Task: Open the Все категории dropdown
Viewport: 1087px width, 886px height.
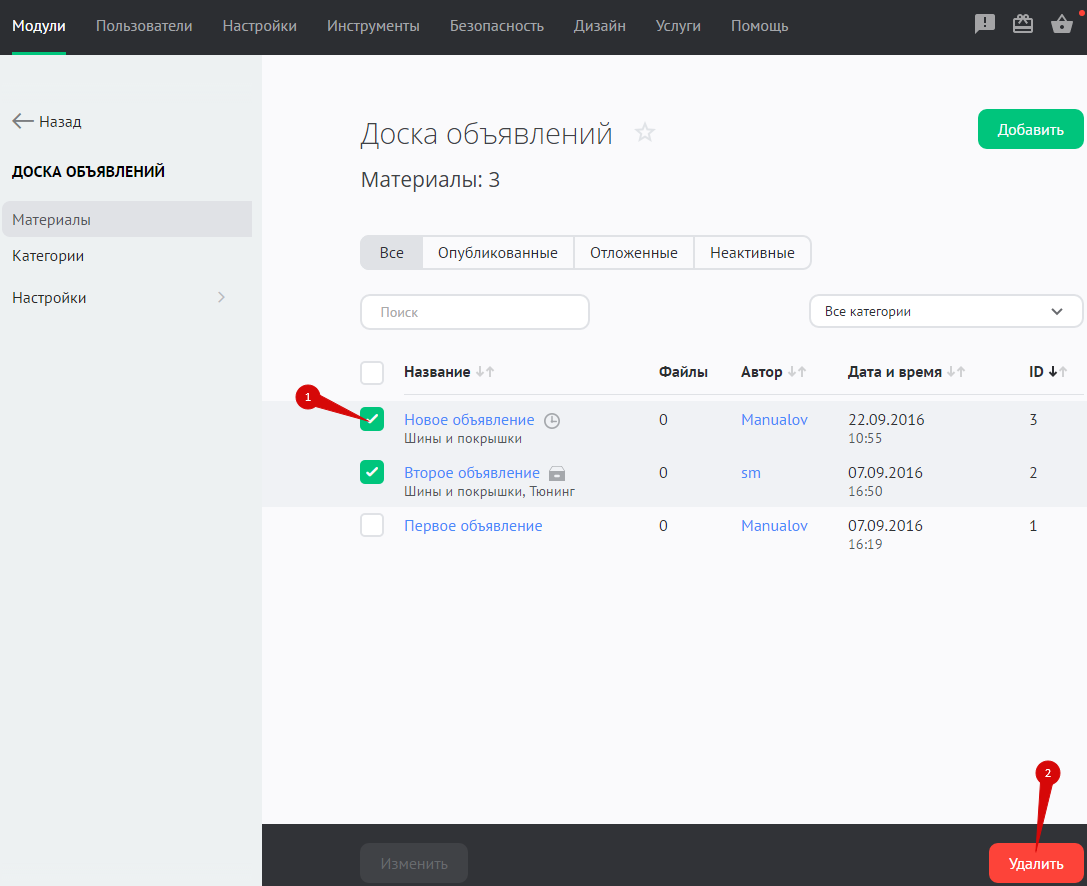Action: (945, 311)
